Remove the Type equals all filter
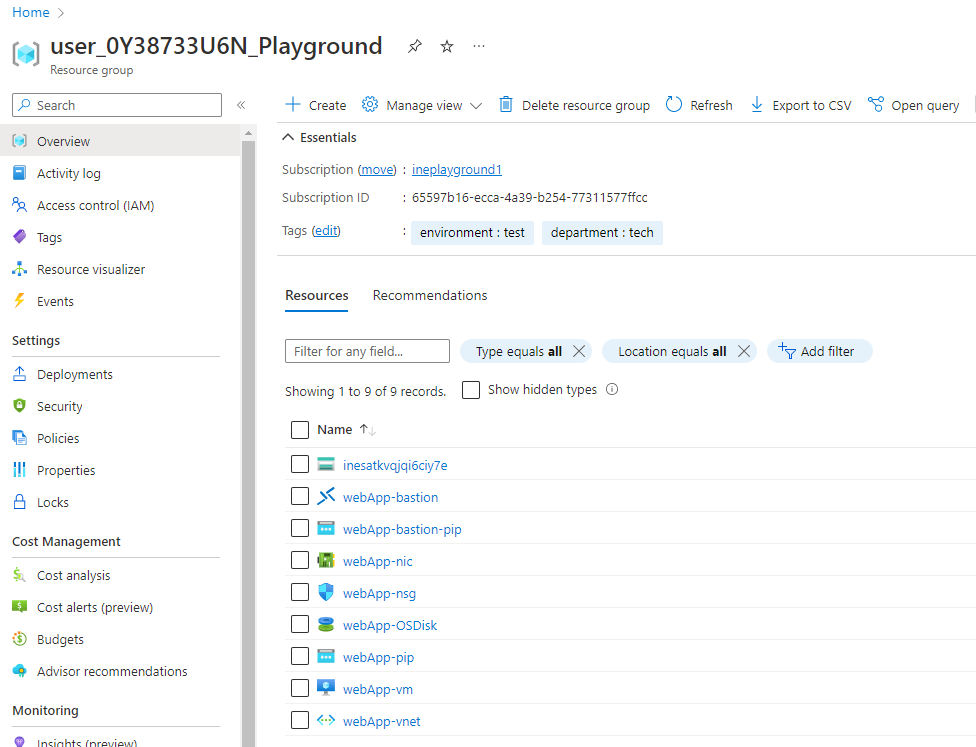Image resolution: width=976 pixels, height=747 pixels. tap(578, 351)
